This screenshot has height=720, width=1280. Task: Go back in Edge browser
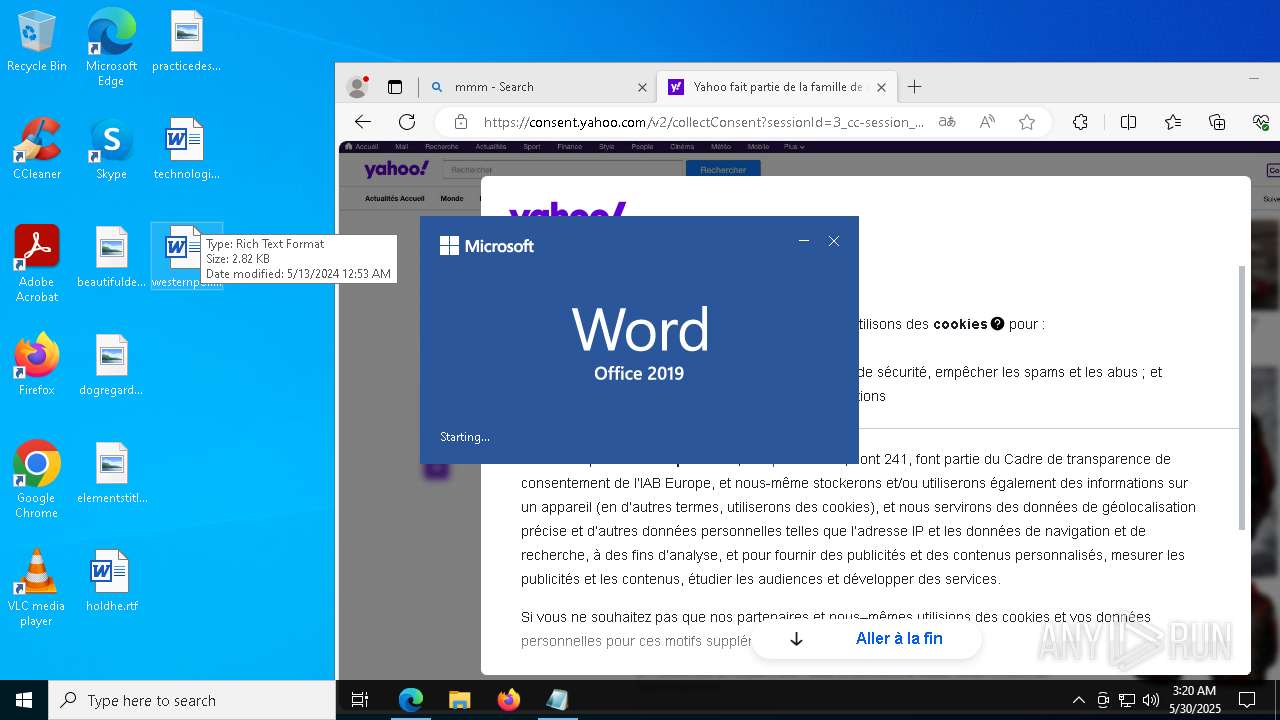coord(363,122)
